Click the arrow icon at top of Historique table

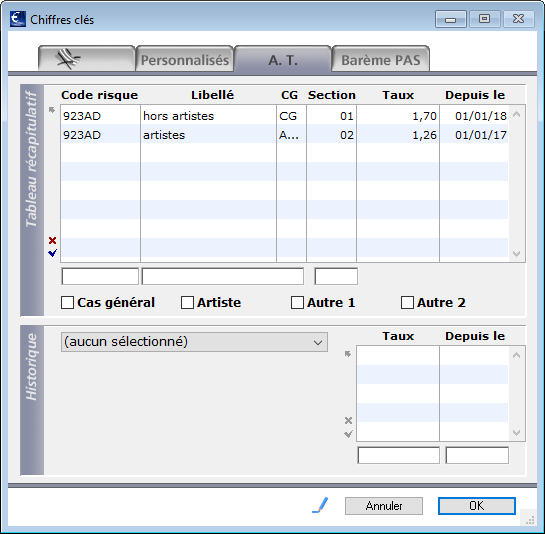pos(348,354)
